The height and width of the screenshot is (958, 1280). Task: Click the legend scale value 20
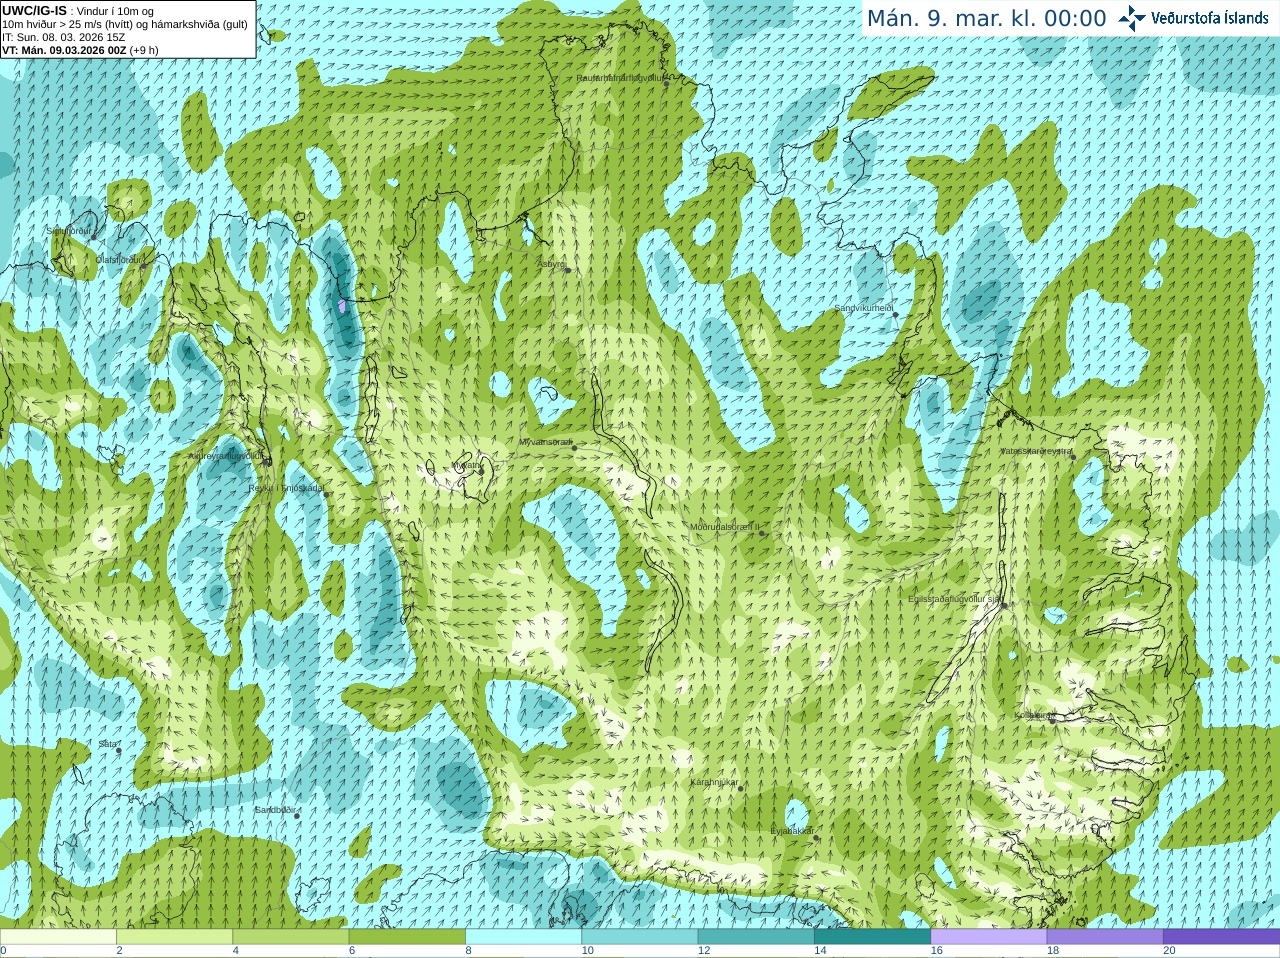(x=1170, y=951)
